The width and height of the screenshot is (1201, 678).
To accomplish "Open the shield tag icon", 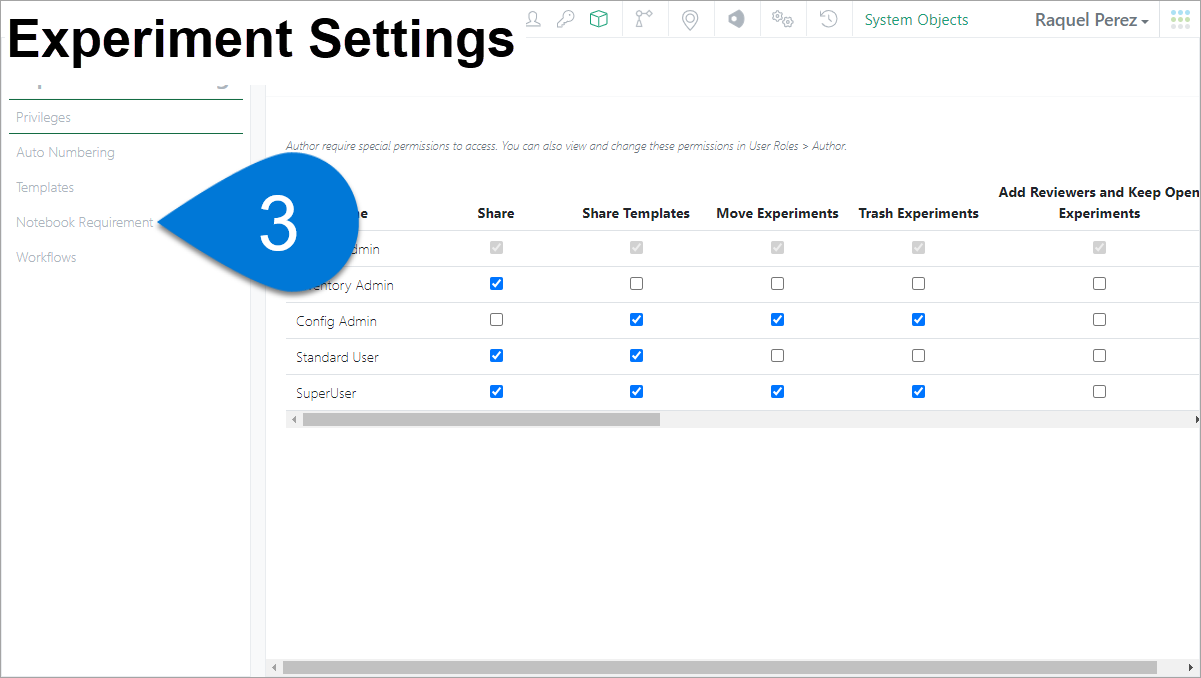I will [736, 19].
